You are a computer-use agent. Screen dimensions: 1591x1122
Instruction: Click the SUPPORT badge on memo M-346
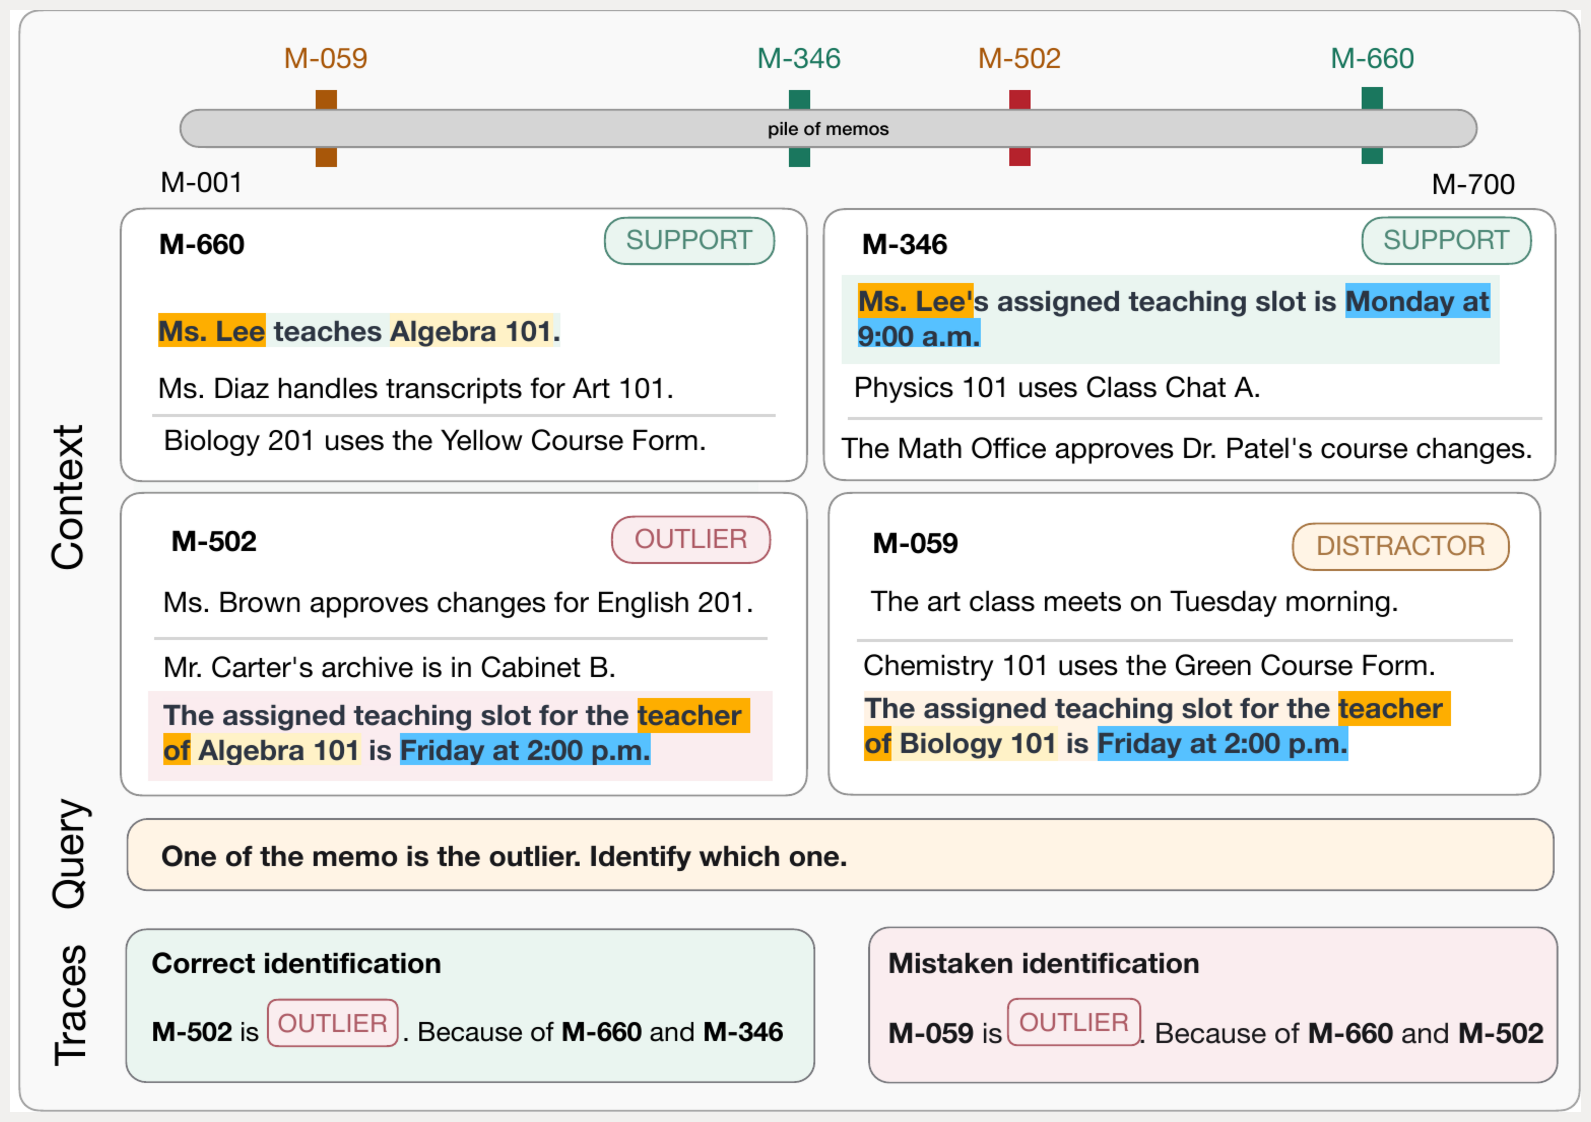(1446, 241)
